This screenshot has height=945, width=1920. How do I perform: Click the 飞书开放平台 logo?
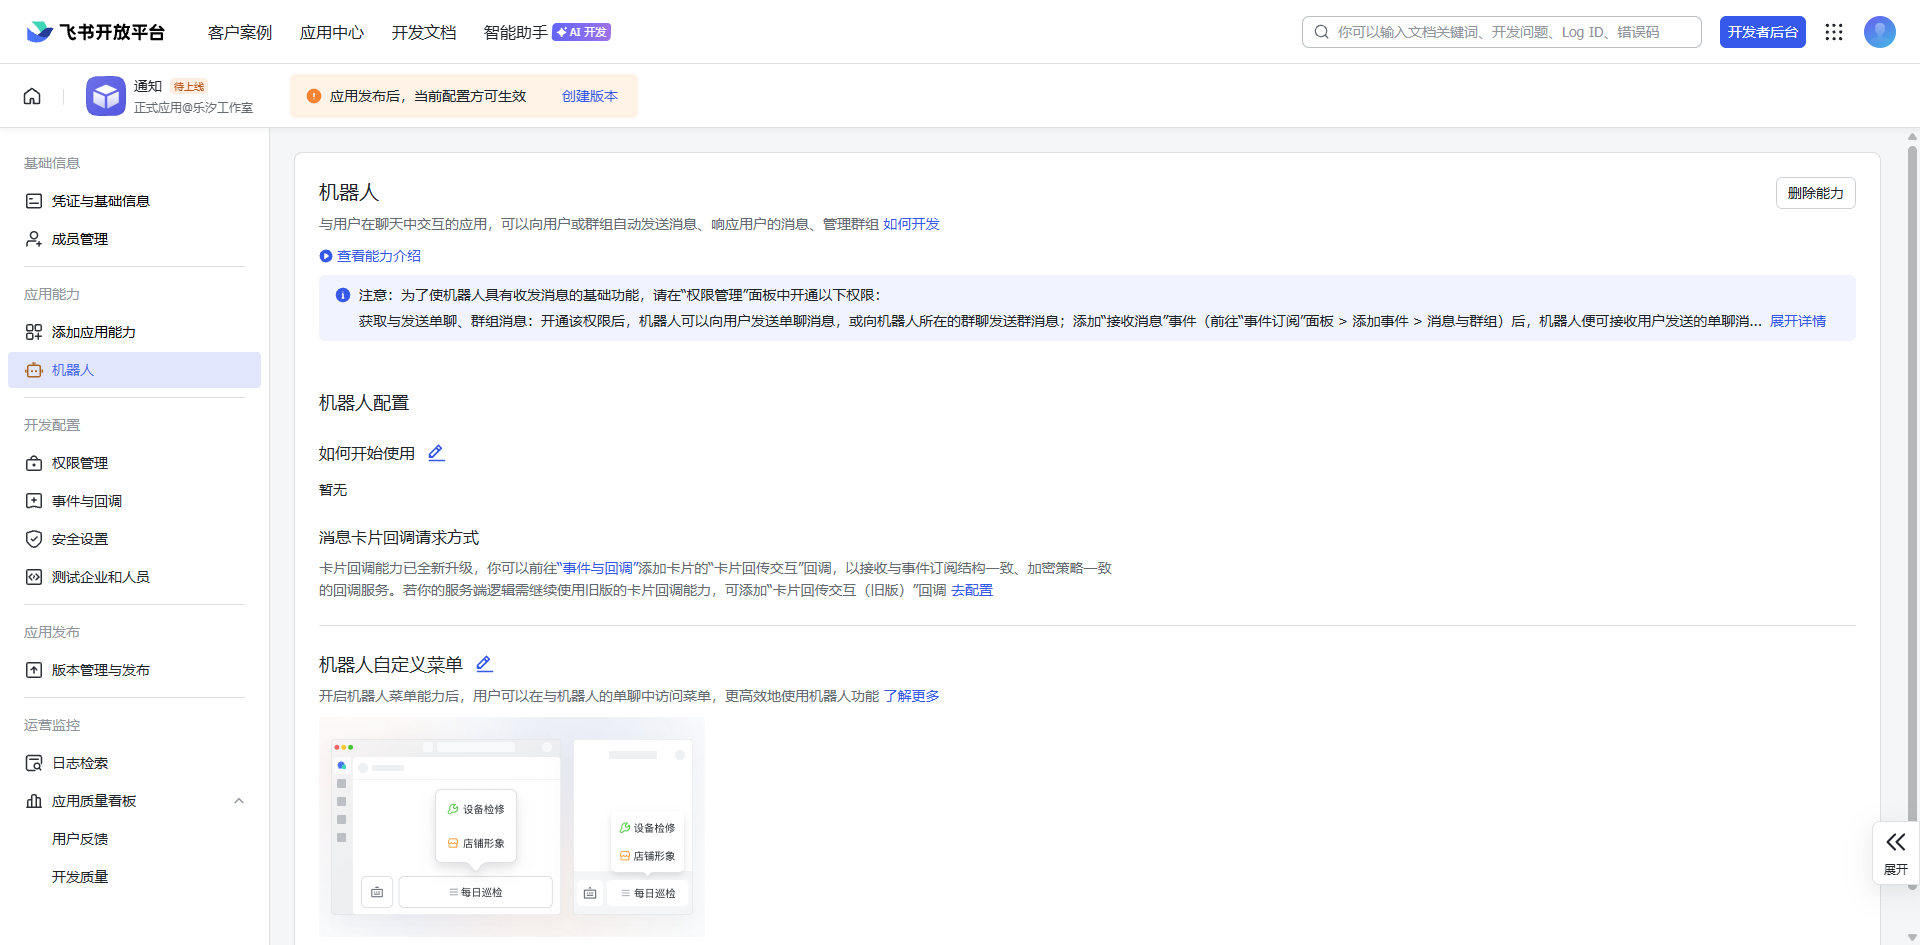click(96, 32)
